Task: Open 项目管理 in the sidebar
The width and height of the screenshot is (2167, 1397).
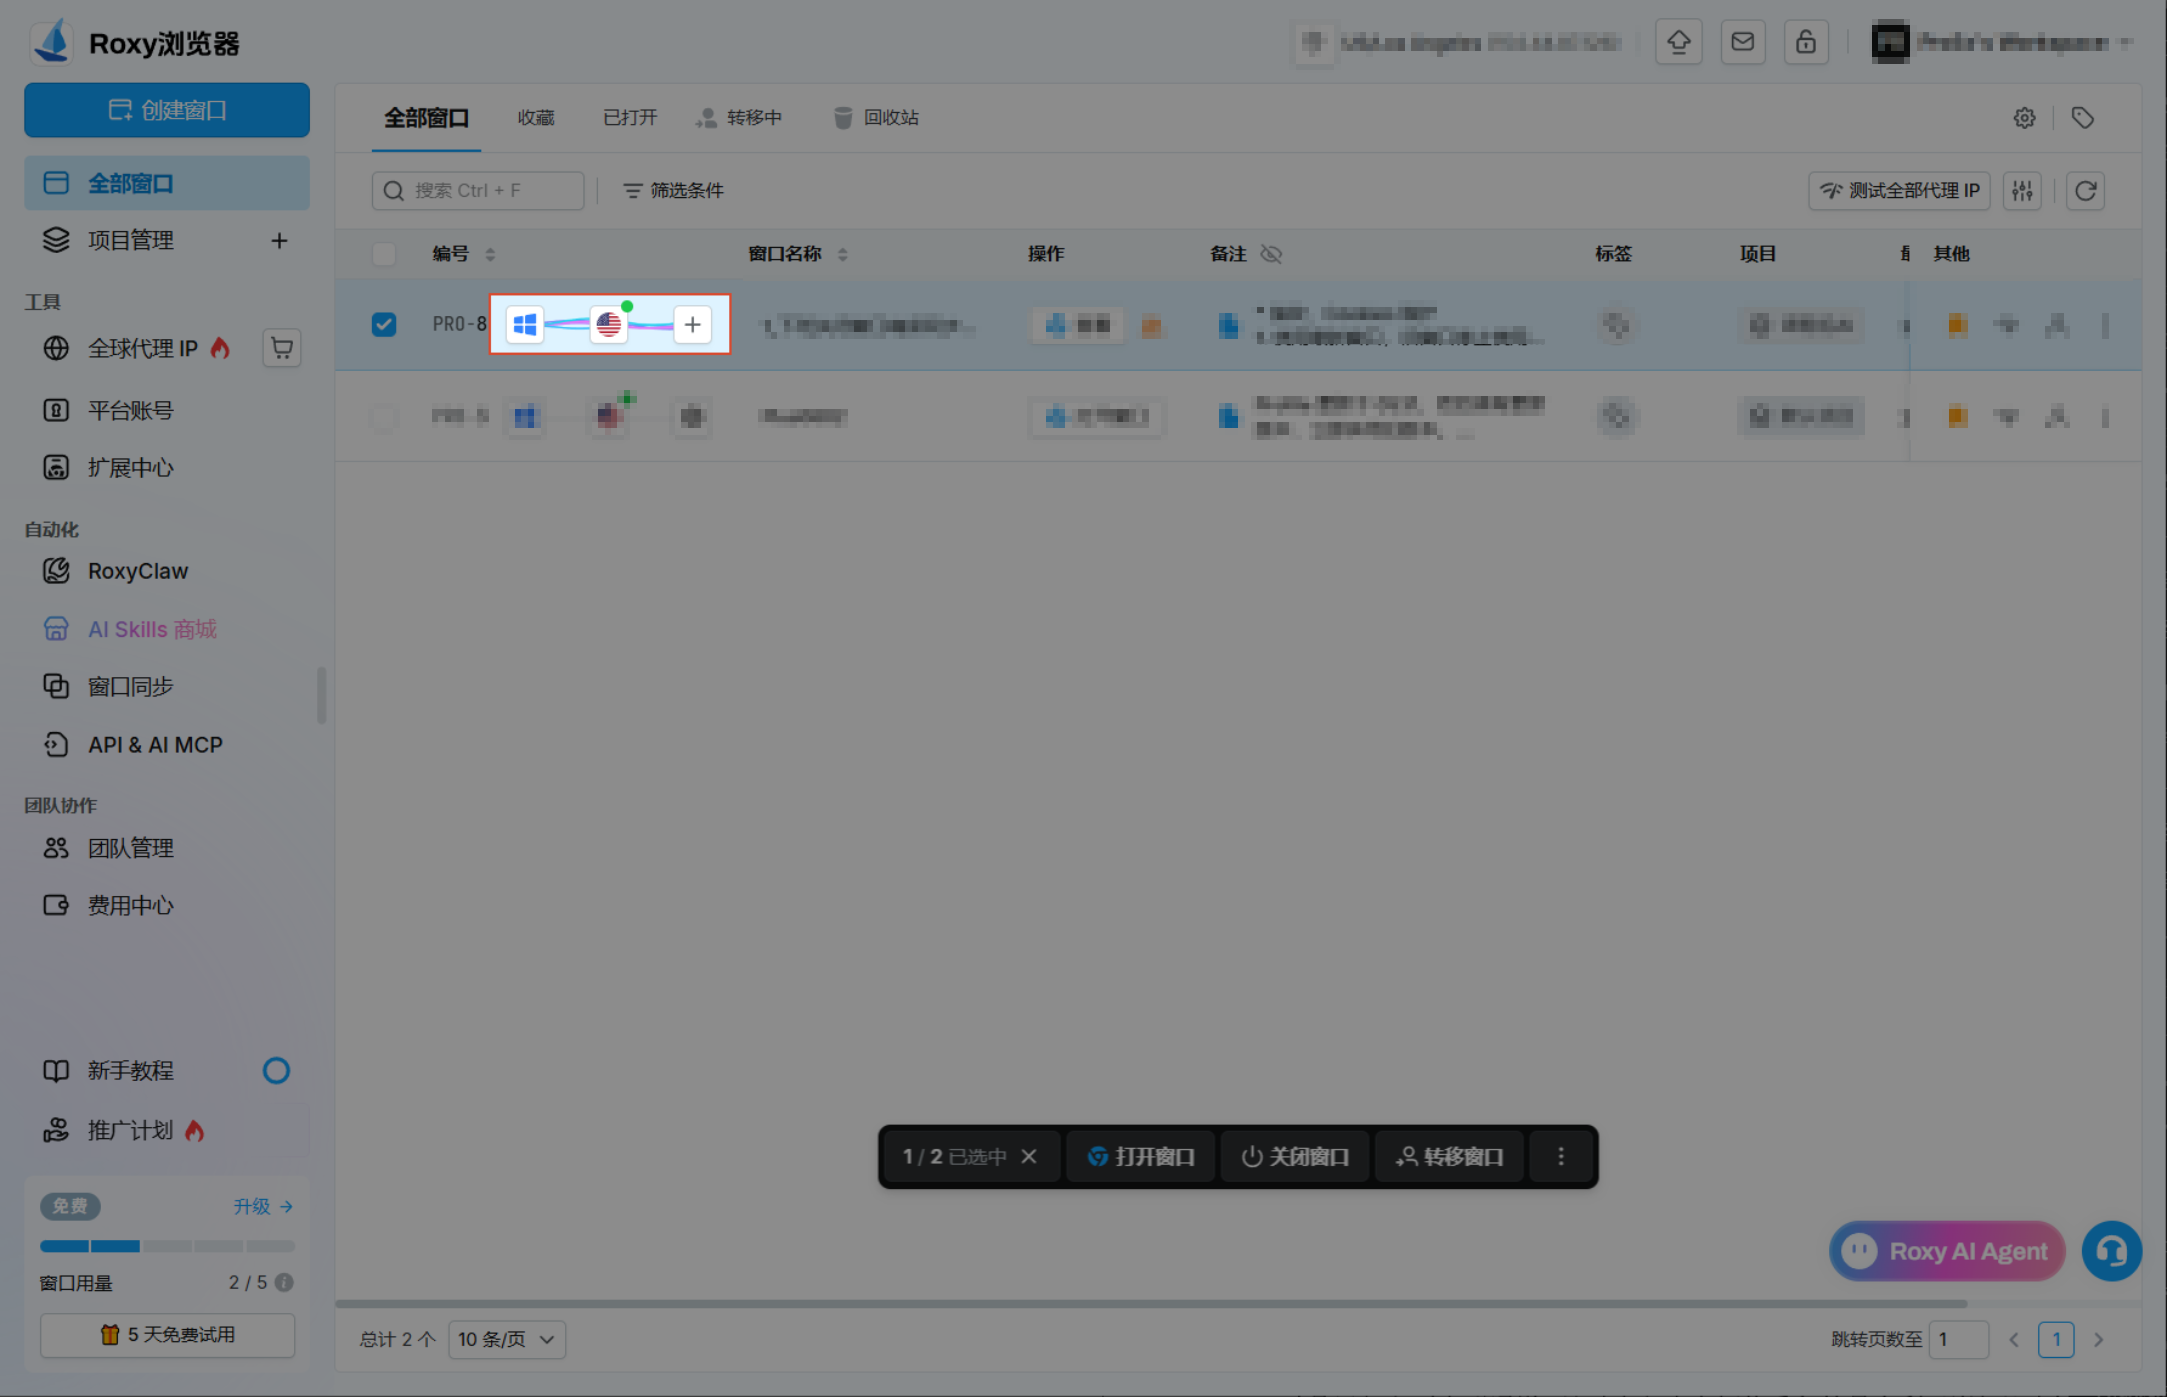Action: tap(131, 240)
